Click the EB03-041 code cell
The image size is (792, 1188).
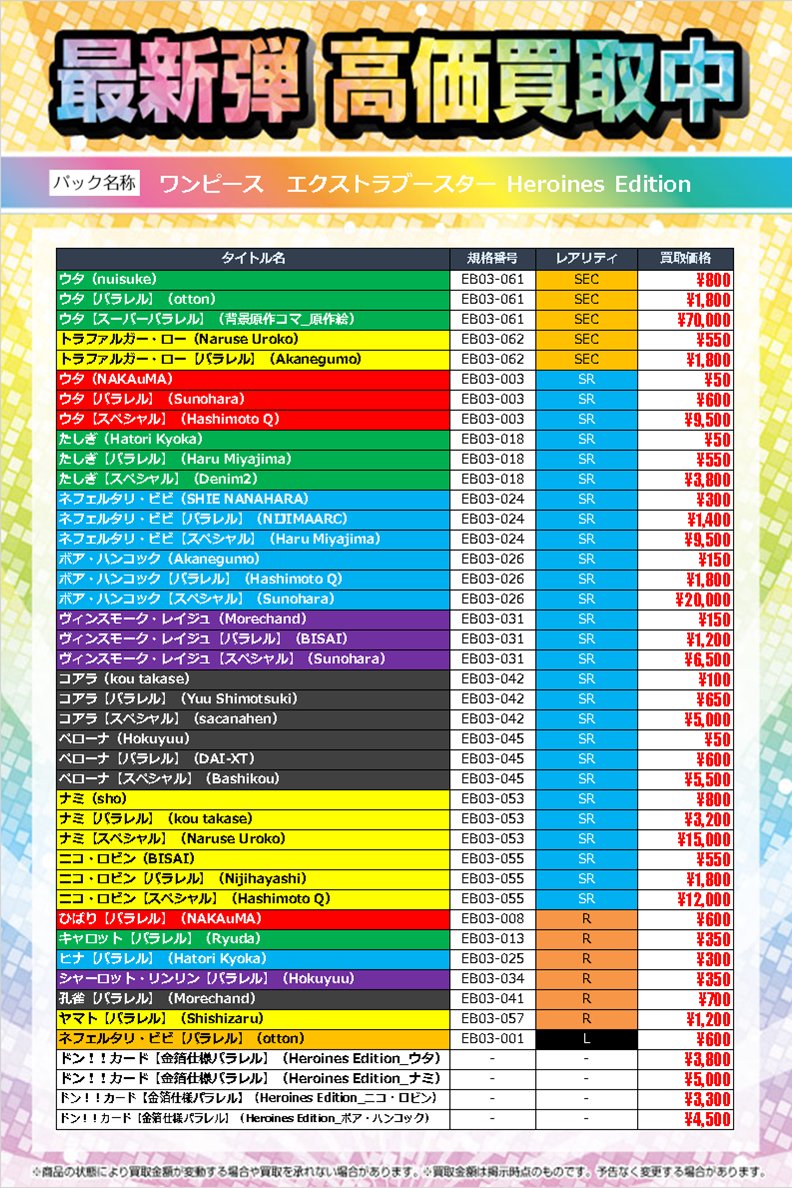pyautogui.click(x=493, y=999)
